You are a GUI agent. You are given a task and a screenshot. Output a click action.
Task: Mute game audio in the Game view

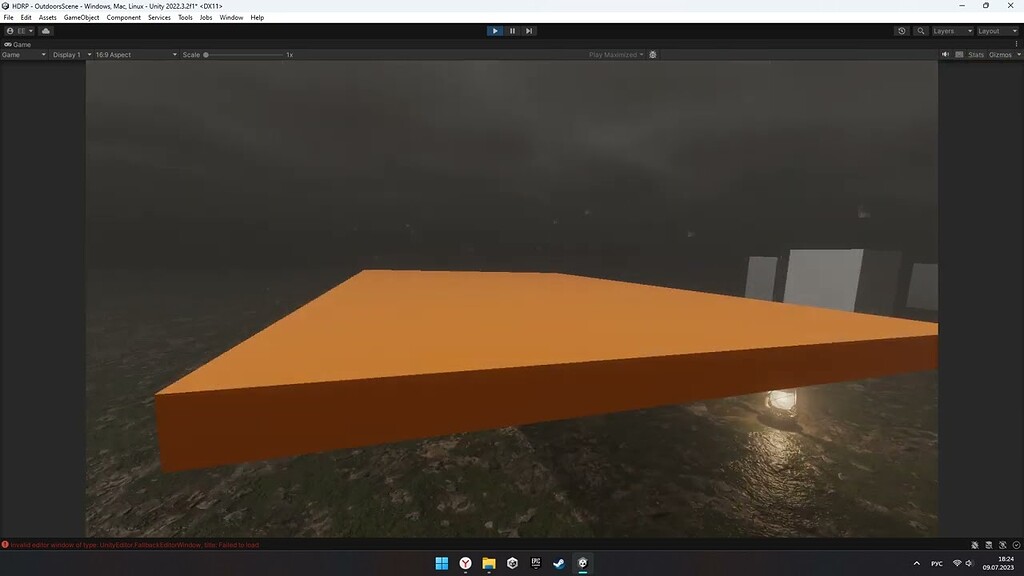coord(945,54)
